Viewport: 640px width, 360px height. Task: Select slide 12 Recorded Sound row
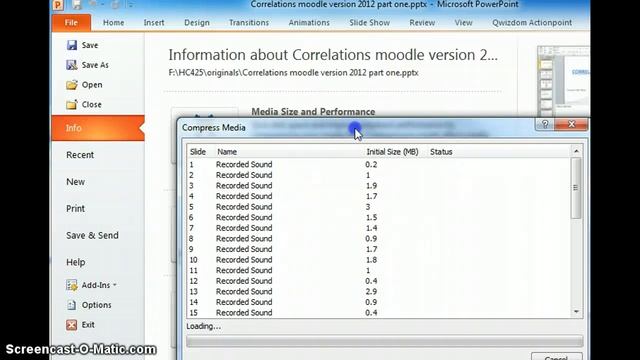tap(379, 281)
